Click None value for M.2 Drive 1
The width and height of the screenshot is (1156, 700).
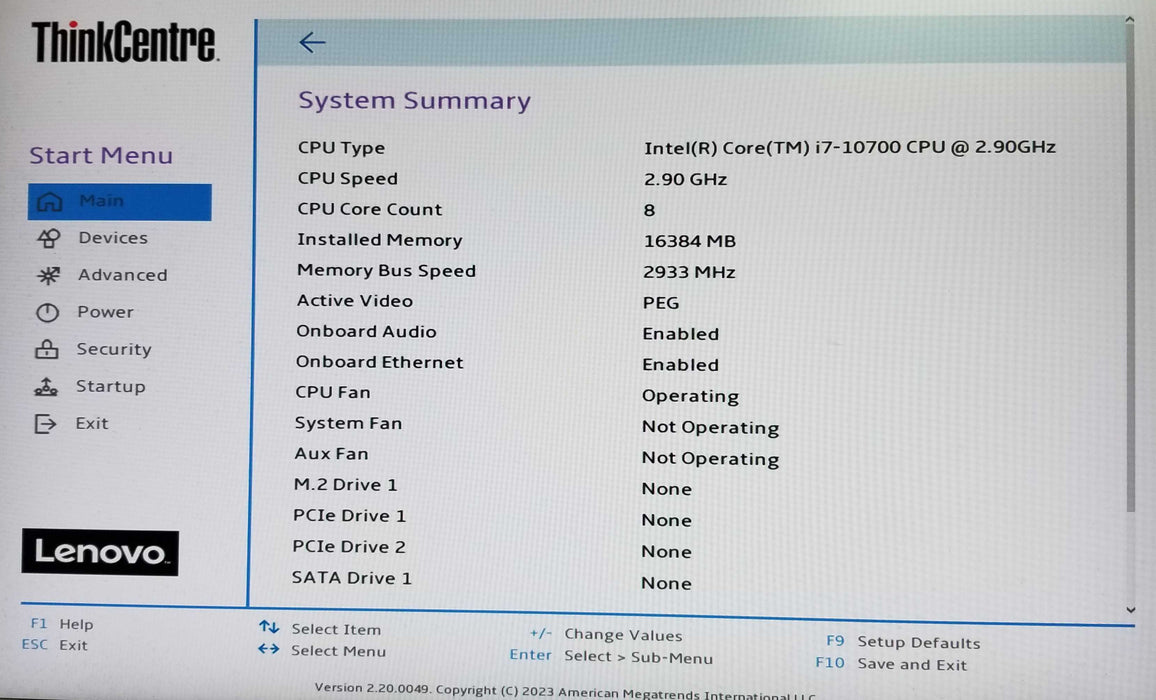[666, 489]
